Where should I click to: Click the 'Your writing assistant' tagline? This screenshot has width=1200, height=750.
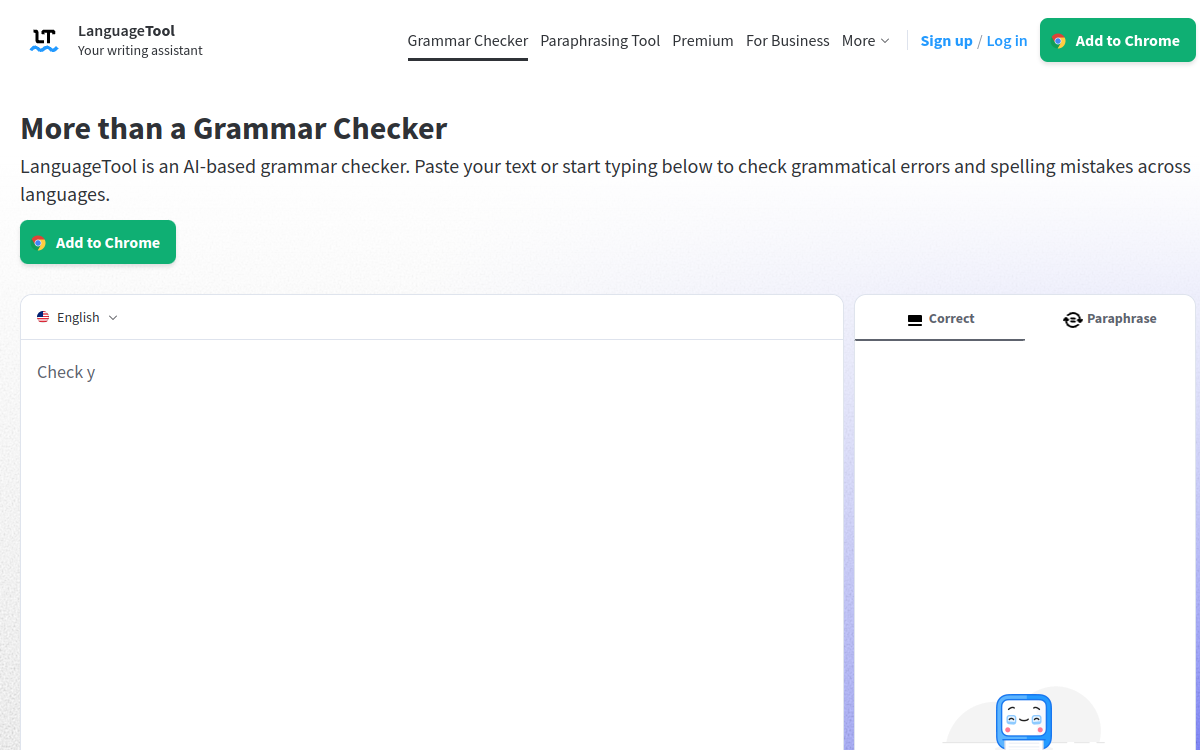[140, 51]
